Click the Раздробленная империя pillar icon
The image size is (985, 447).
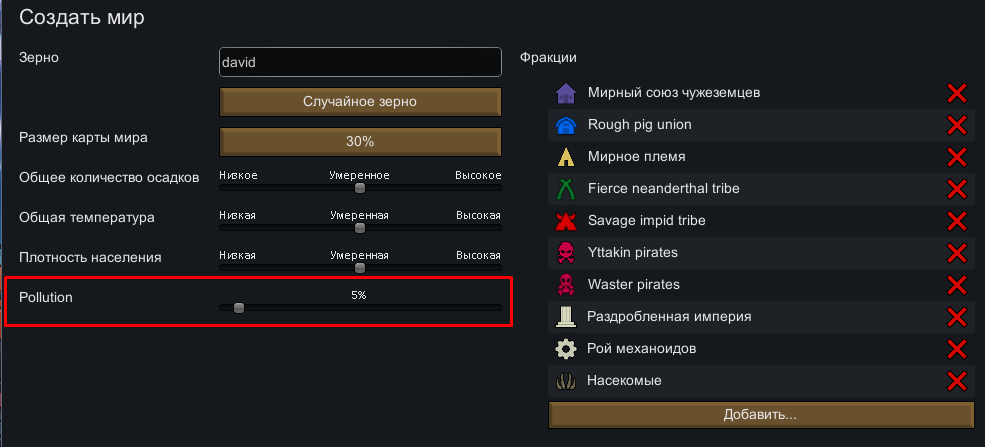565,317
